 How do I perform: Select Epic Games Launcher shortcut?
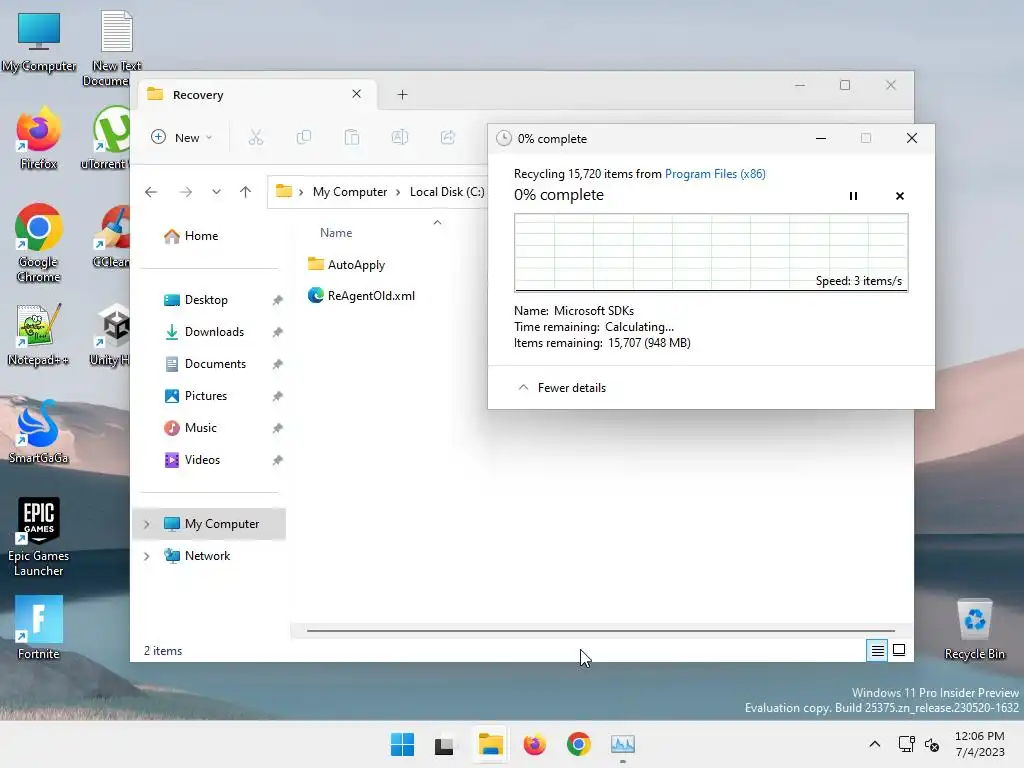click(x=39, y=537)
